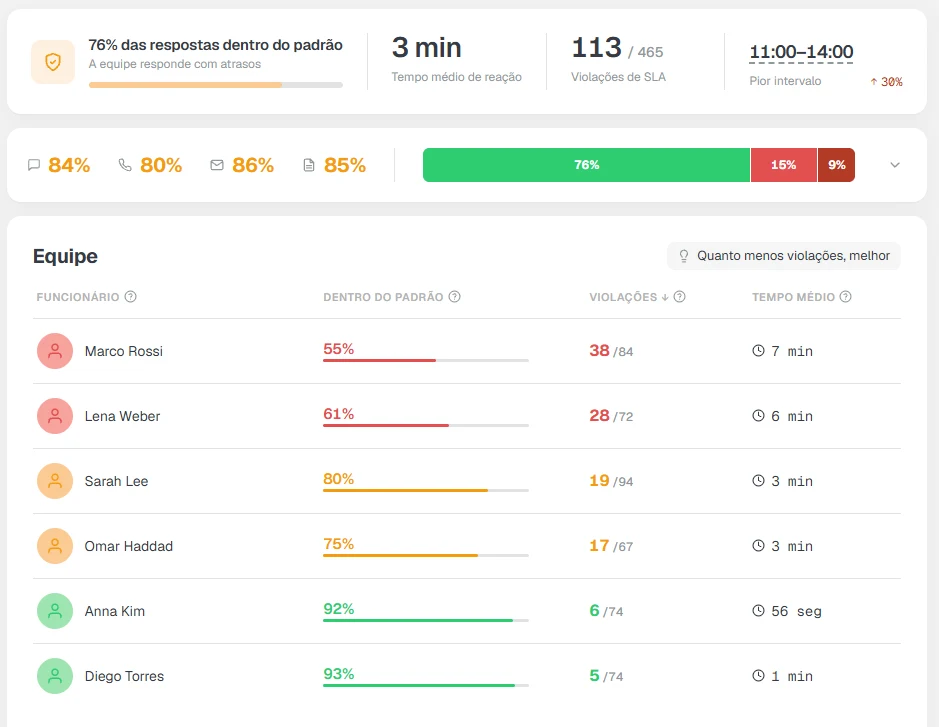The height and width of the screenshot is (727, 939).
Task: Expand the channel breakdown with the chevron
Action: tap(895, 165)
